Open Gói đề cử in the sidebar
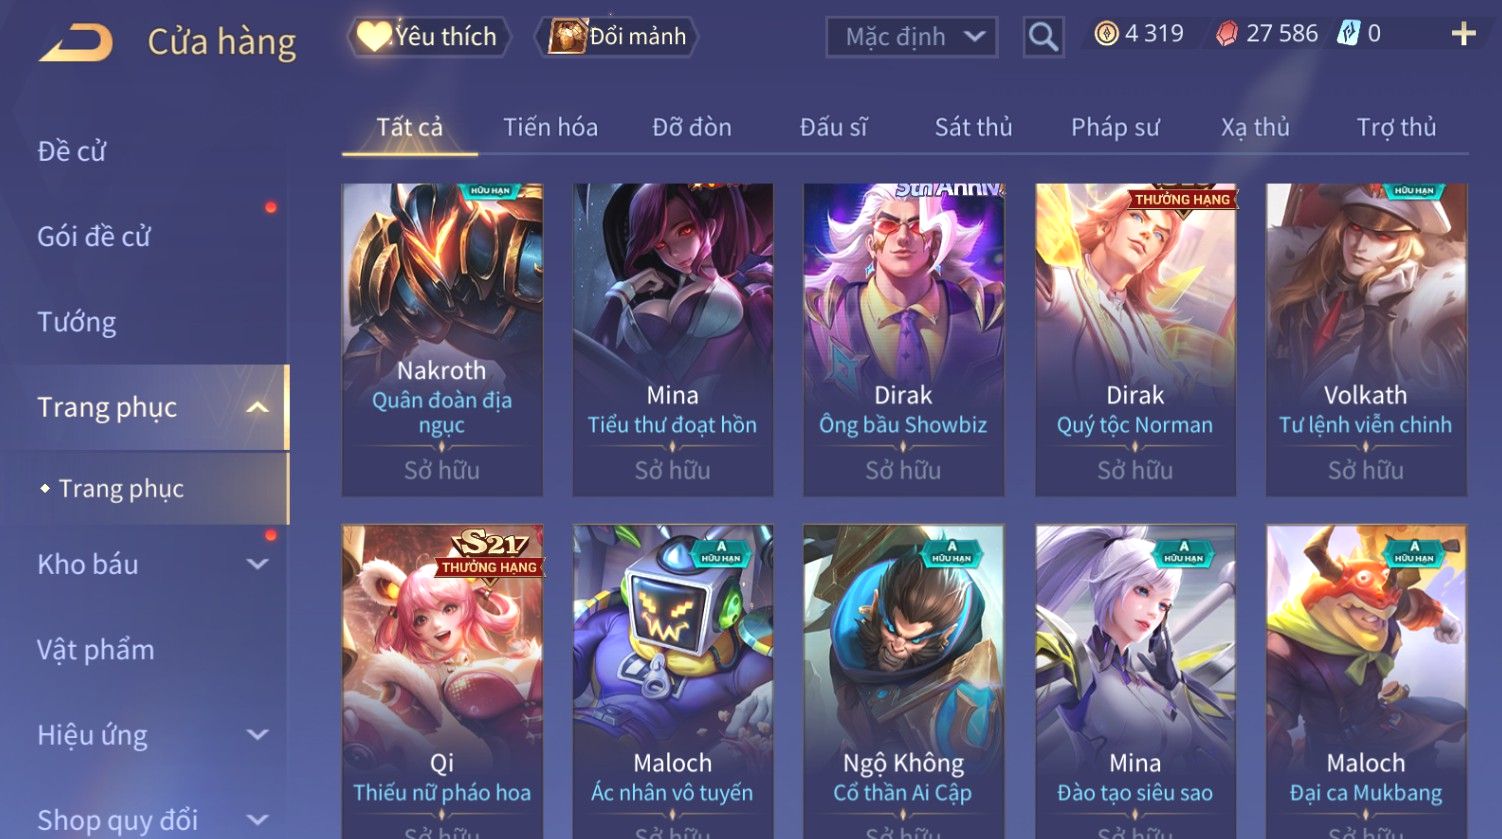This screenshot has width=1502, height=839. point(94,236)
